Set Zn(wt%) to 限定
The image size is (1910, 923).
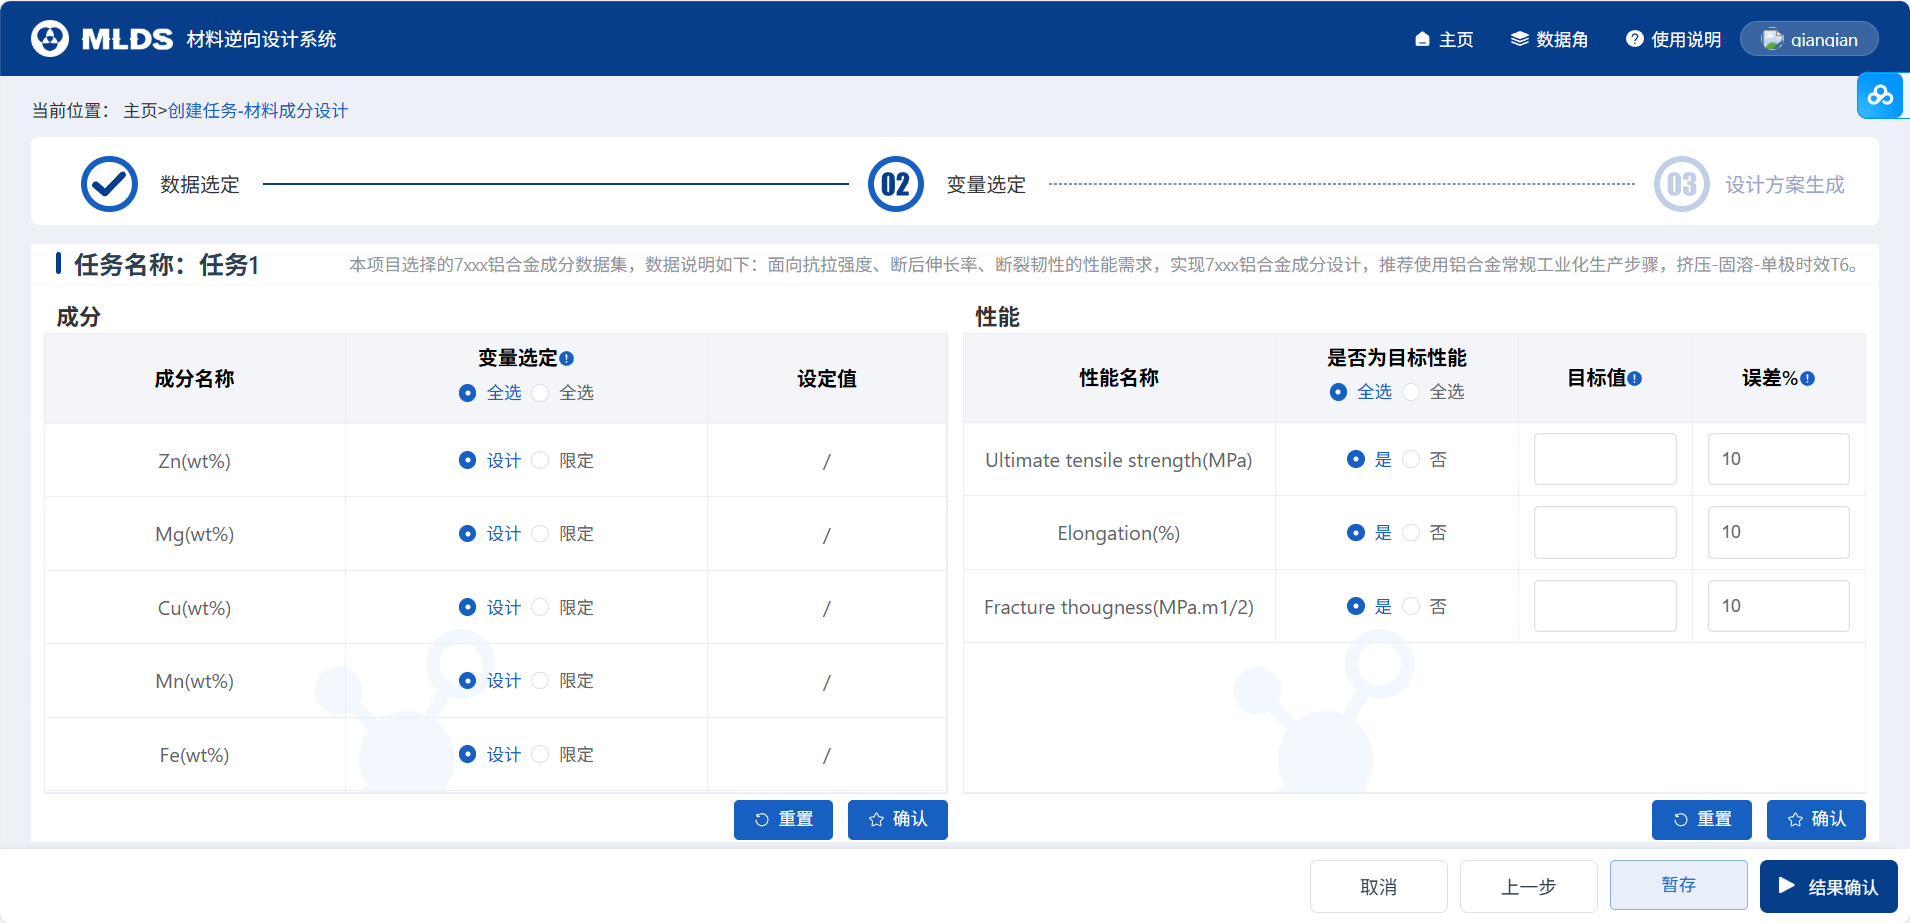tap(541, 460)
